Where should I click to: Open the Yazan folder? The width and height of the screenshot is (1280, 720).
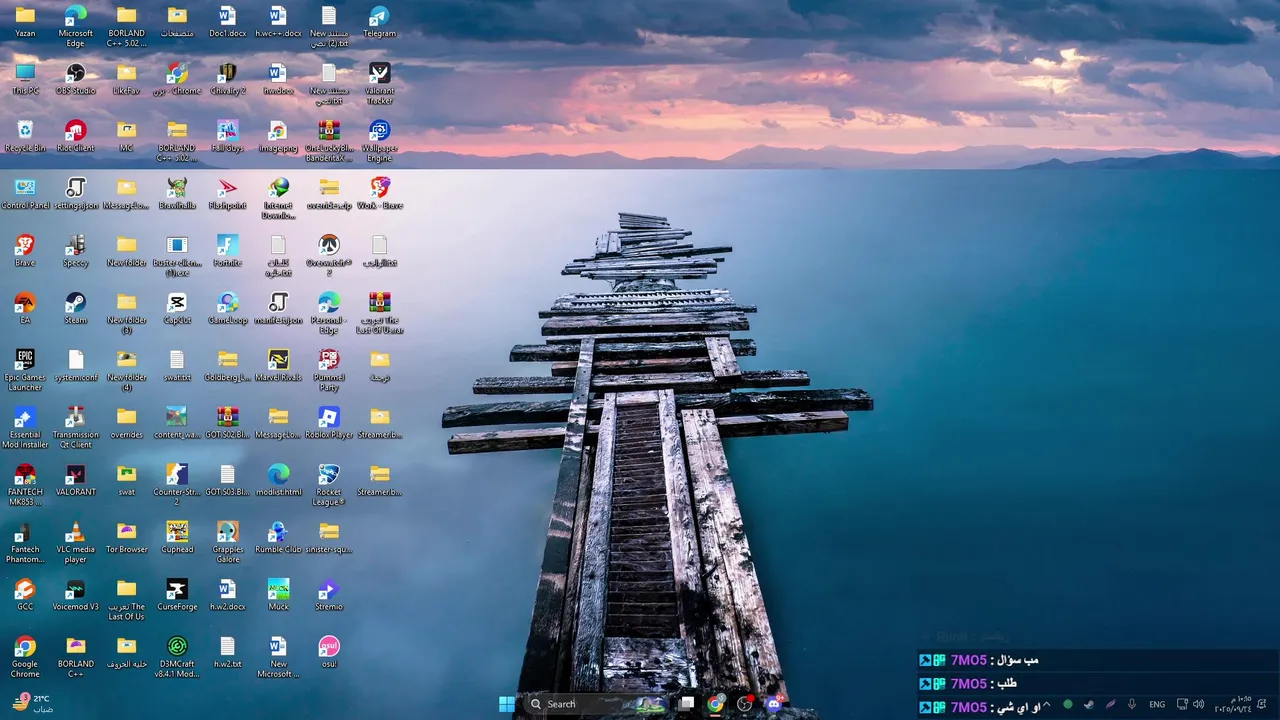click(25, 22)
